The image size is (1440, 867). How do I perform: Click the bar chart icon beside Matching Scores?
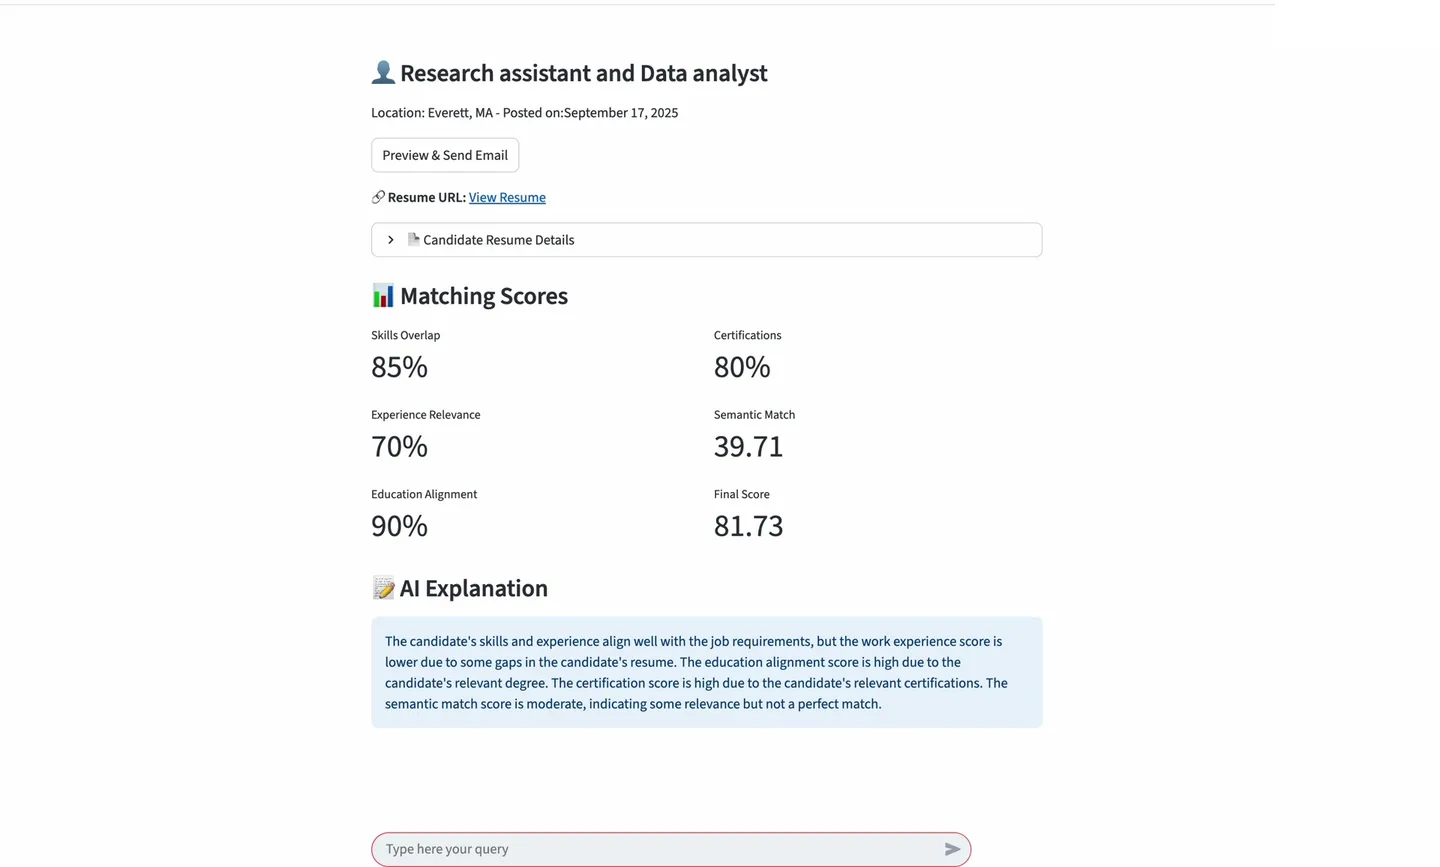pos(383,295)
